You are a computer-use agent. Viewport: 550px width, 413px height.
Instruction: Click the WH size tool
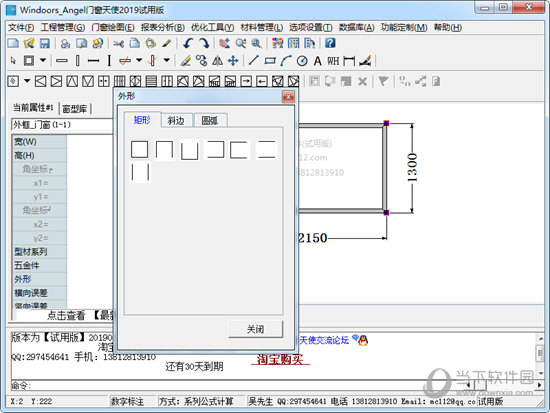pos(333,61)
